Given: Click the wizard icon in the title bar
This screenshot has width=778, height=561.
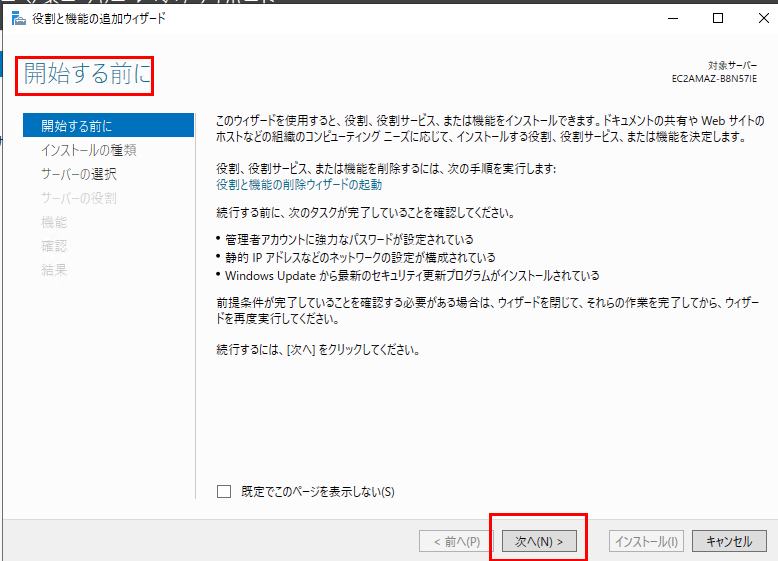Looking at the screenshot, I should tap(18, 18).
